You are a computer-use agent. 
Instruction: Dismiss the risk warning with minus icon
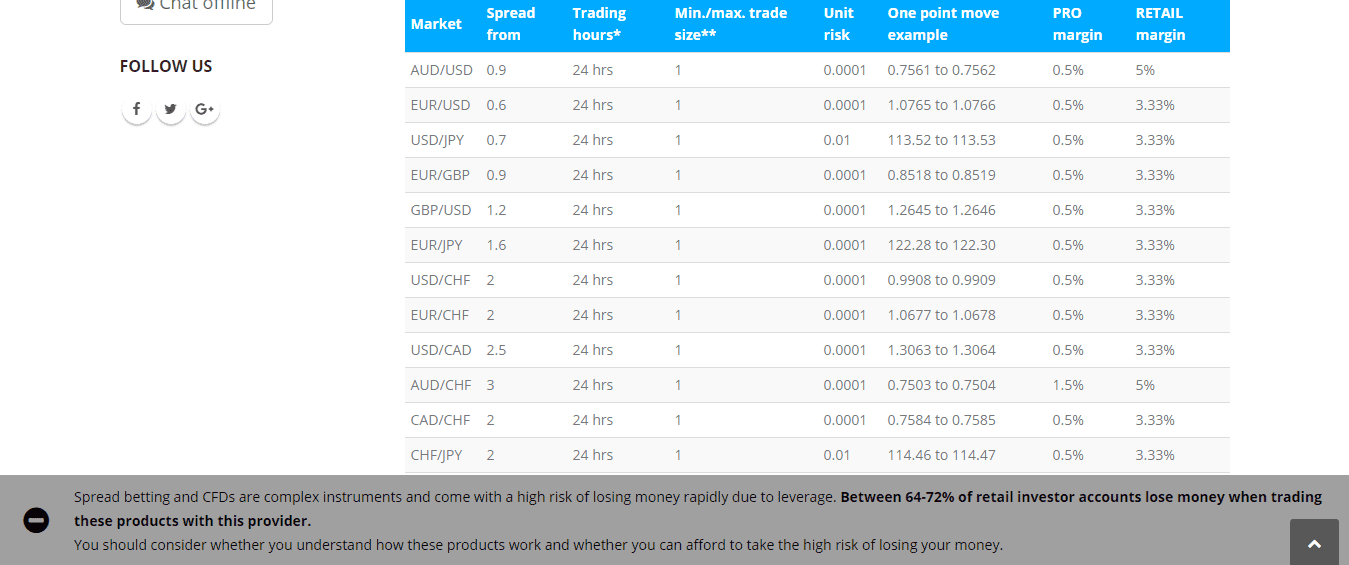click(36, 520)
